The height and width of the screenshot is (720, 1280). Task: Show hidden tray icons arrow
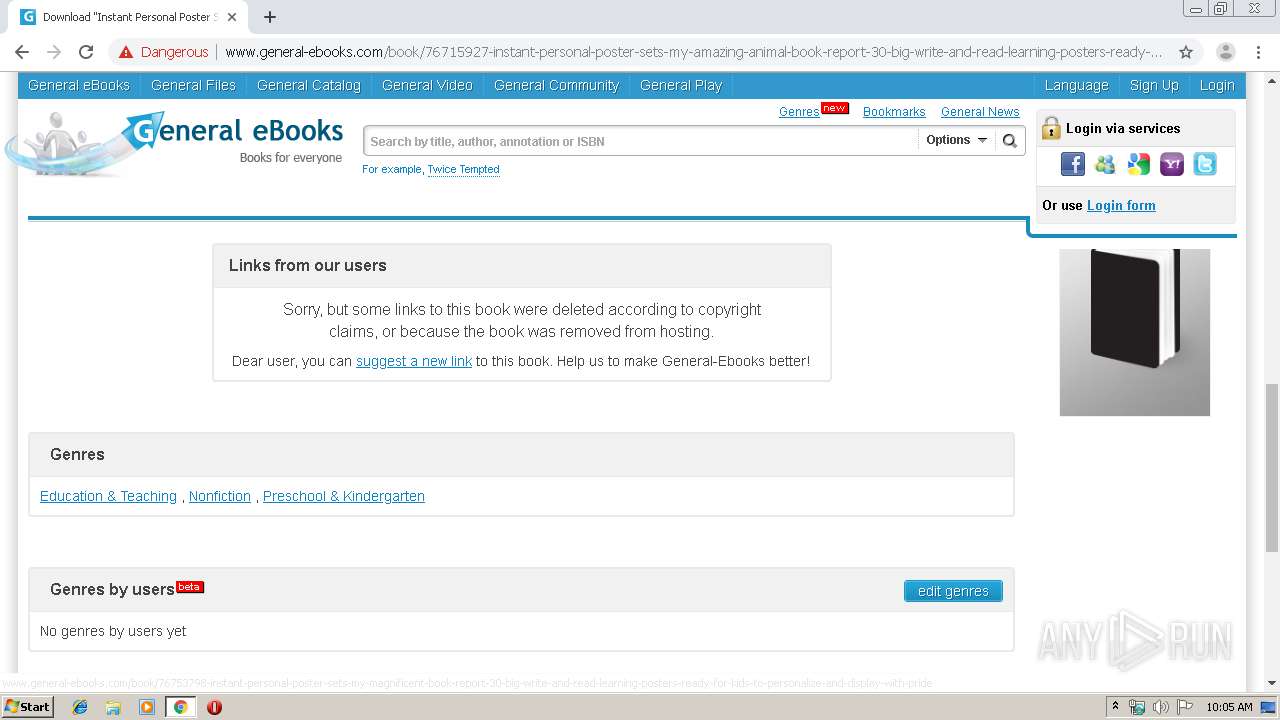click(x=1115, y=707)
